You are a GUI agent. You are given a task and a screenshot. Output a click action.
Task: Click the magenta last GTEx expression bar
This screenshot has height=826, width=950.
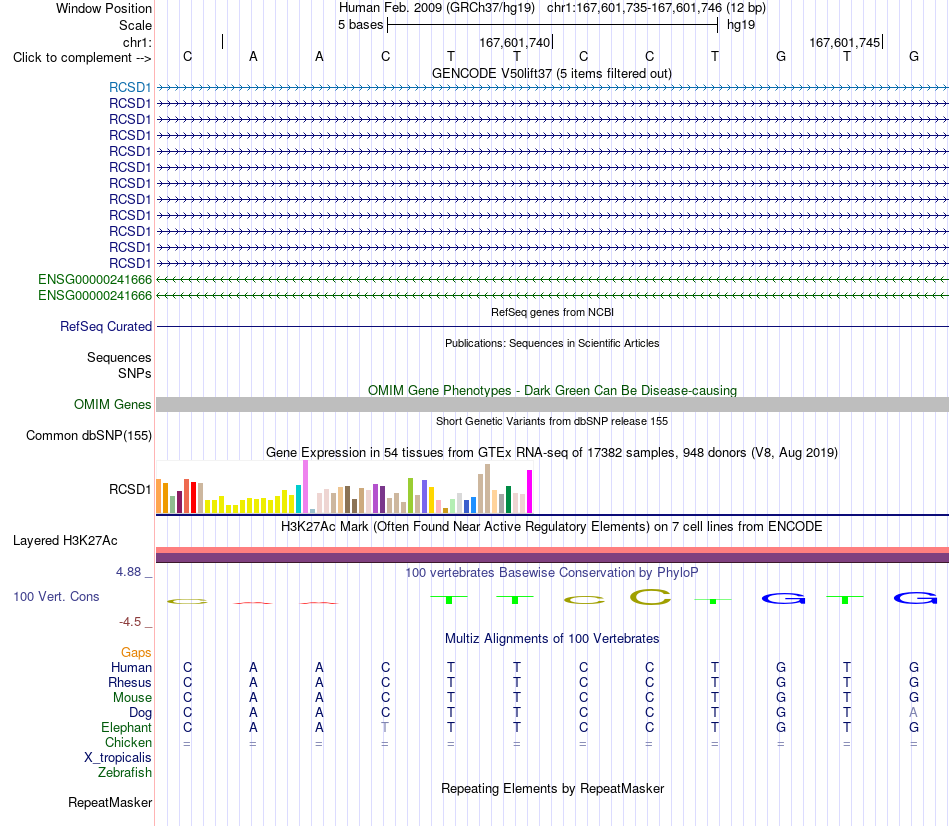(530, 491)
